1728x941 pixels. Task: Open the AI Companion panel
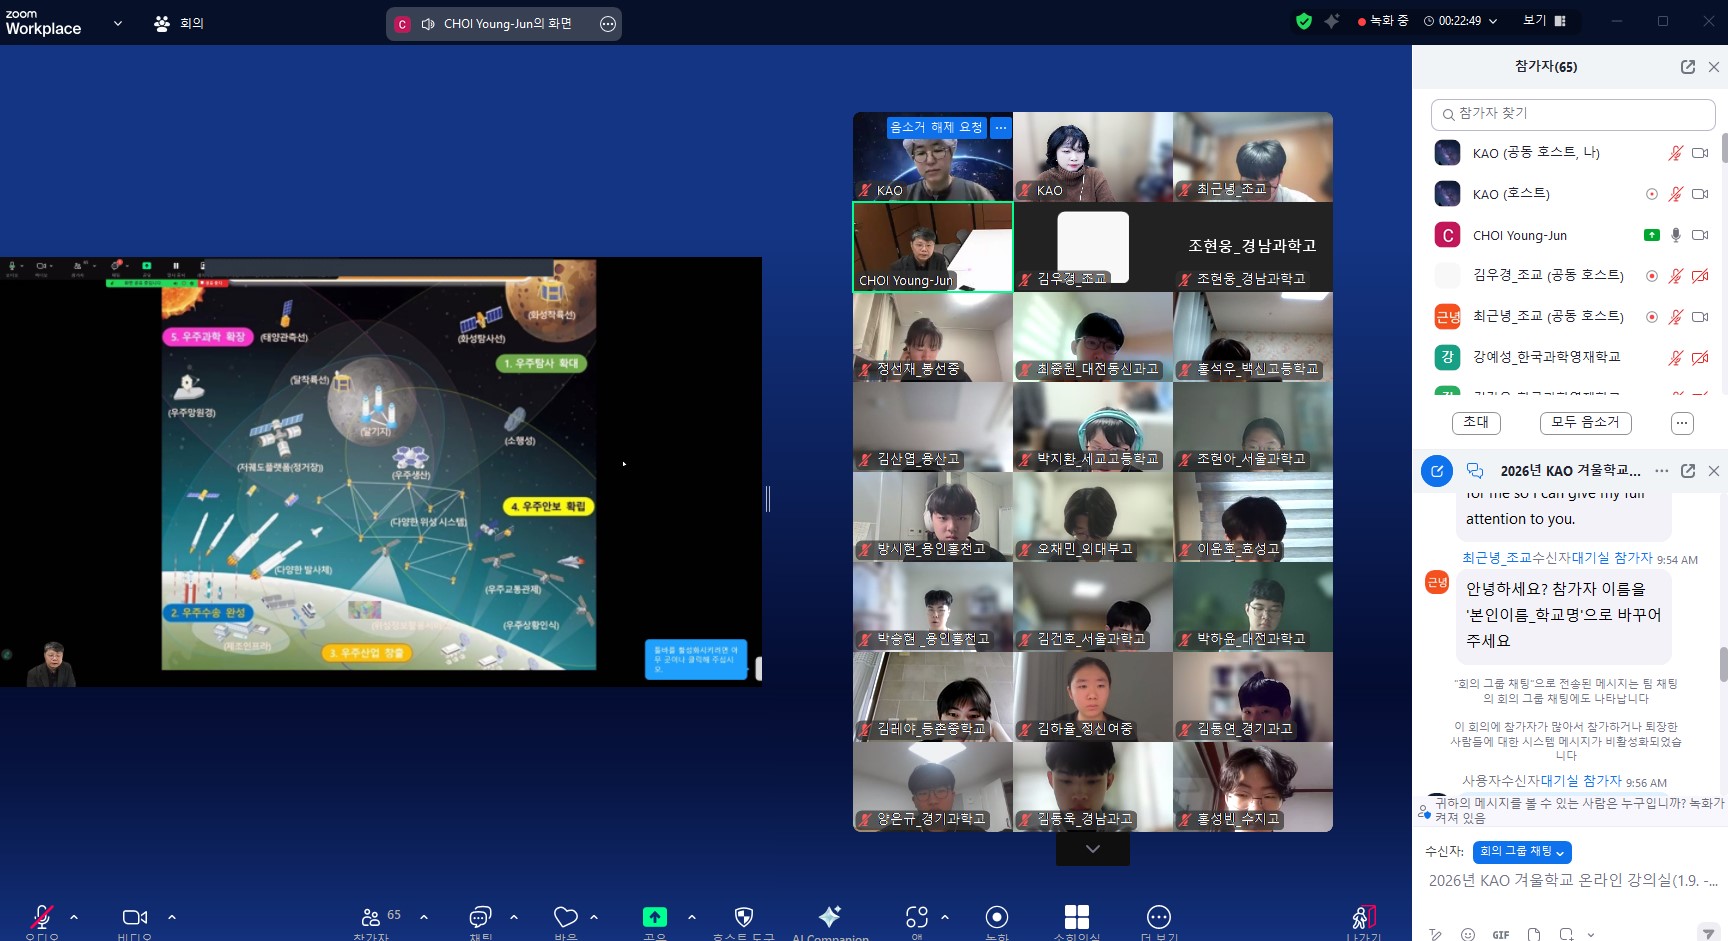coord(829,918)
